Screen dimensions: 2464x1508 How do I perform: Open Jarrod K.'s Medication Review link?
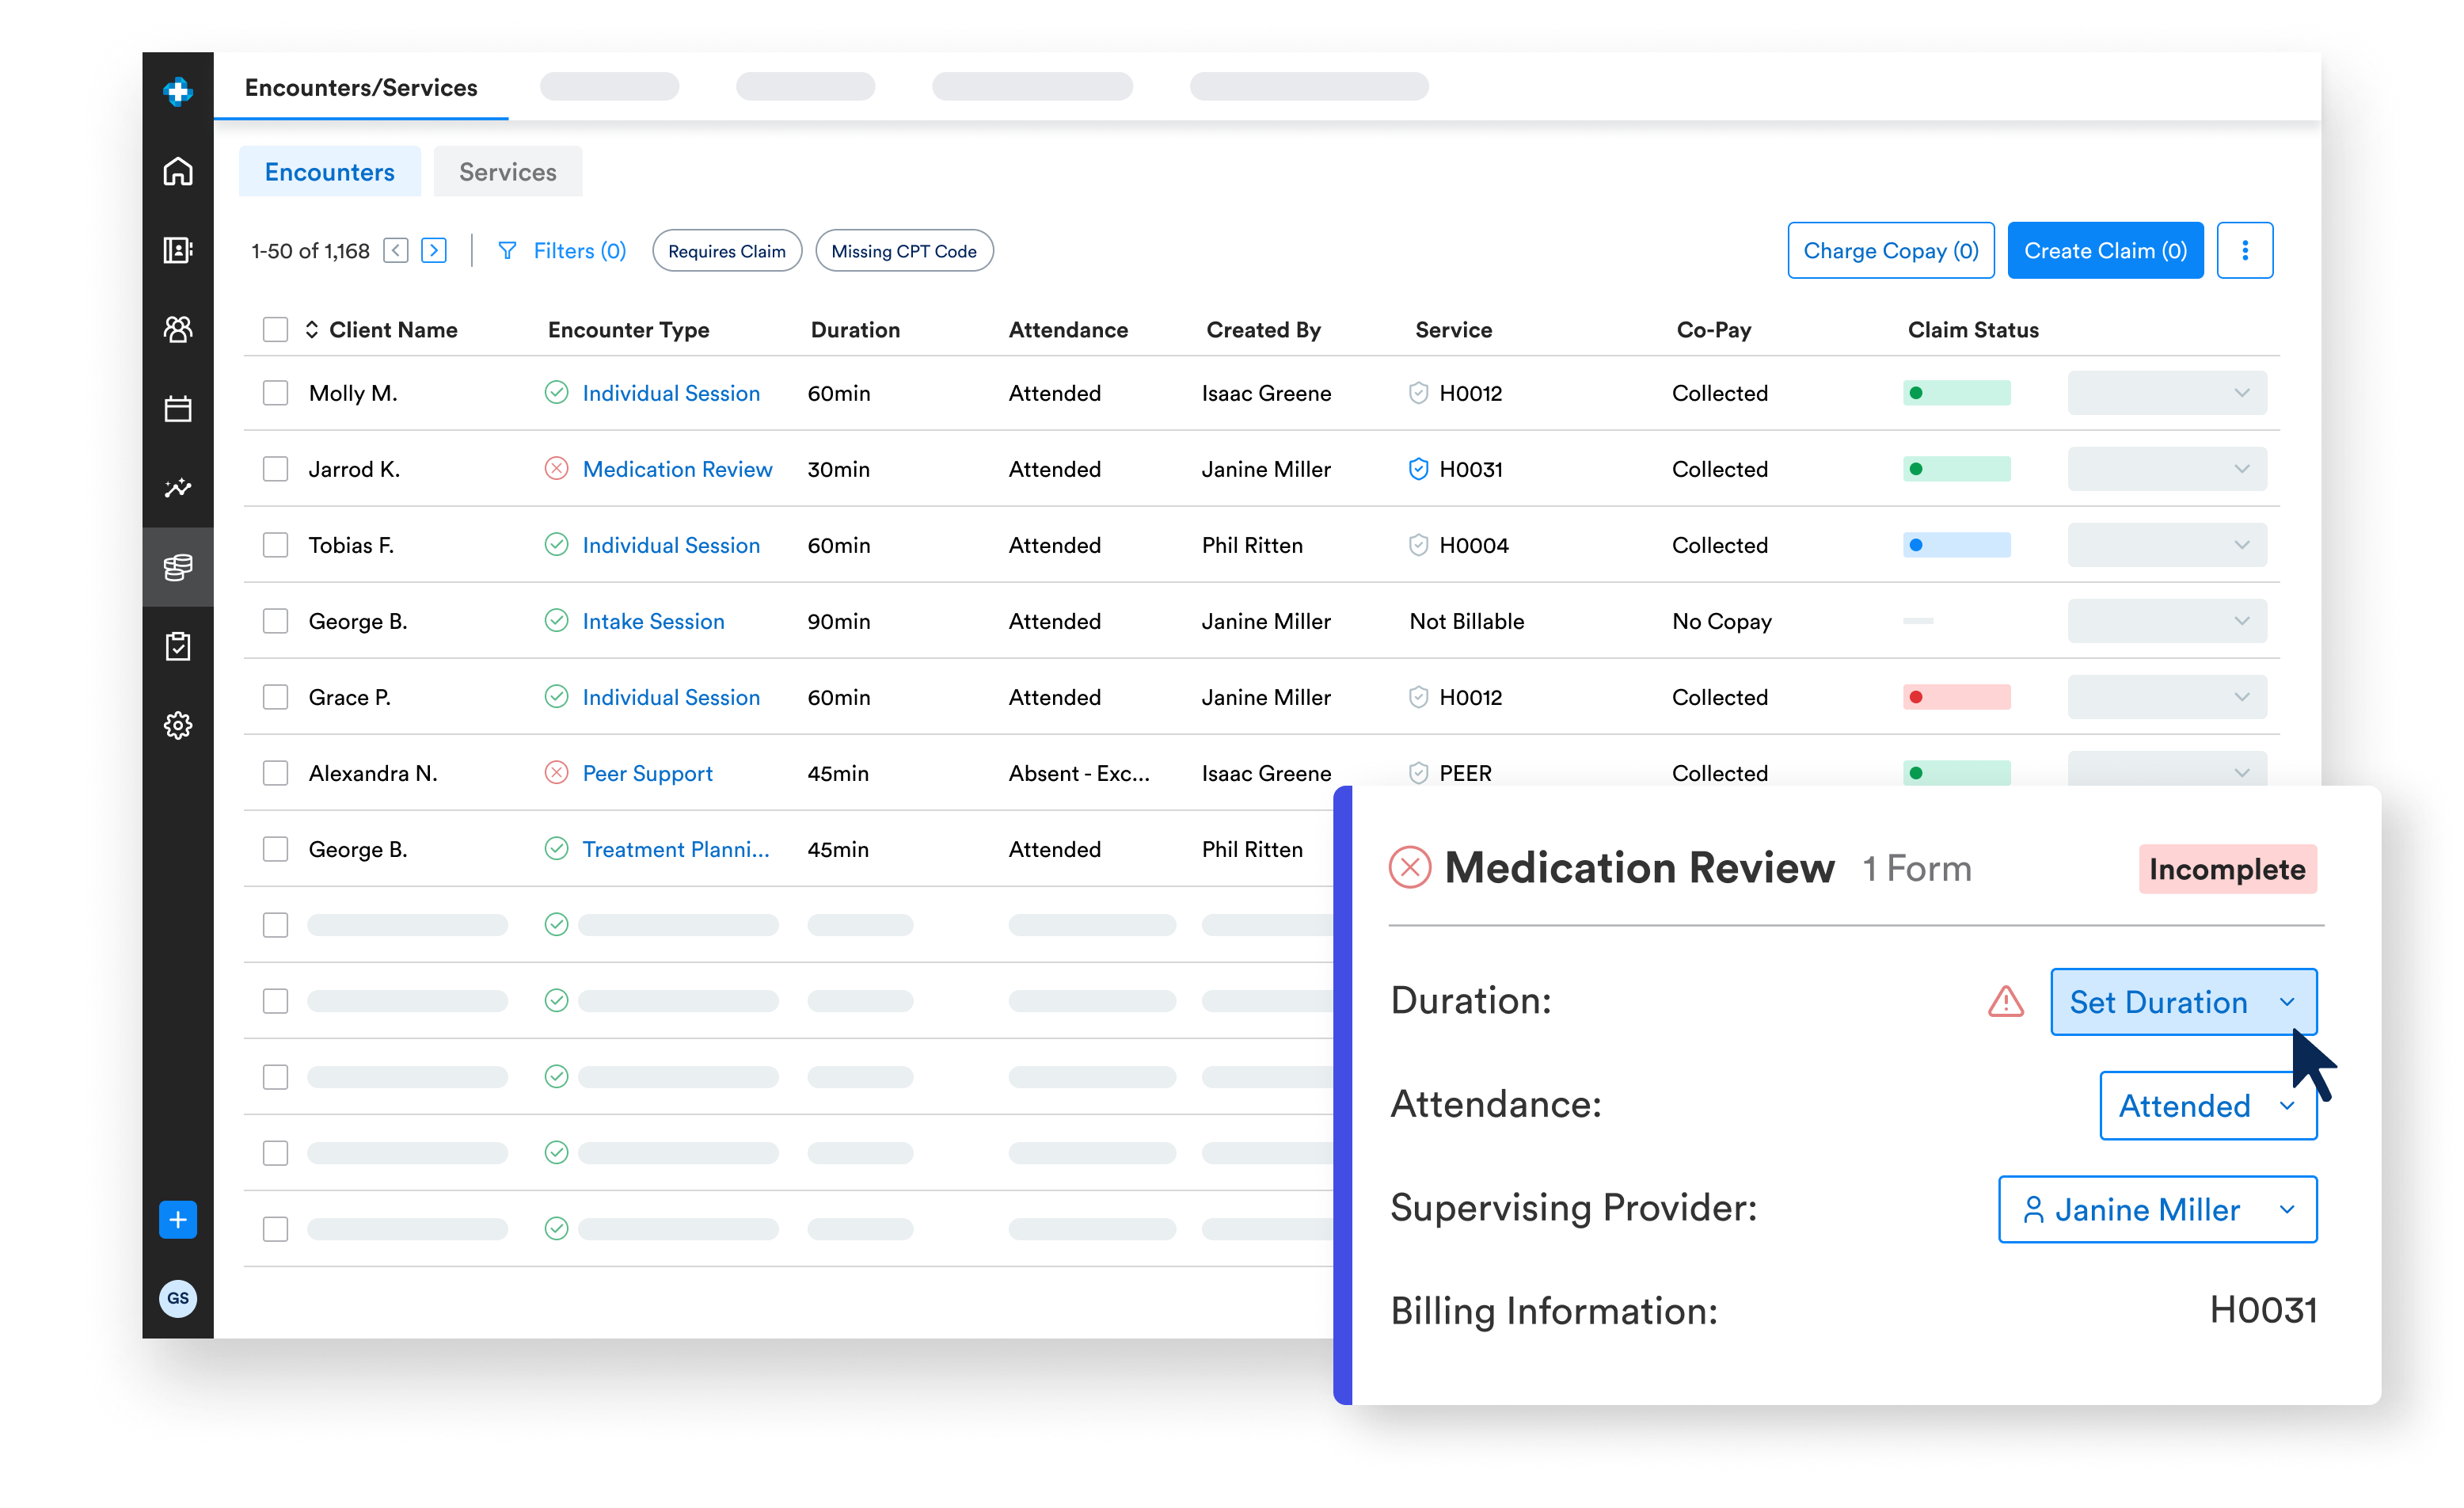point(677,469)
